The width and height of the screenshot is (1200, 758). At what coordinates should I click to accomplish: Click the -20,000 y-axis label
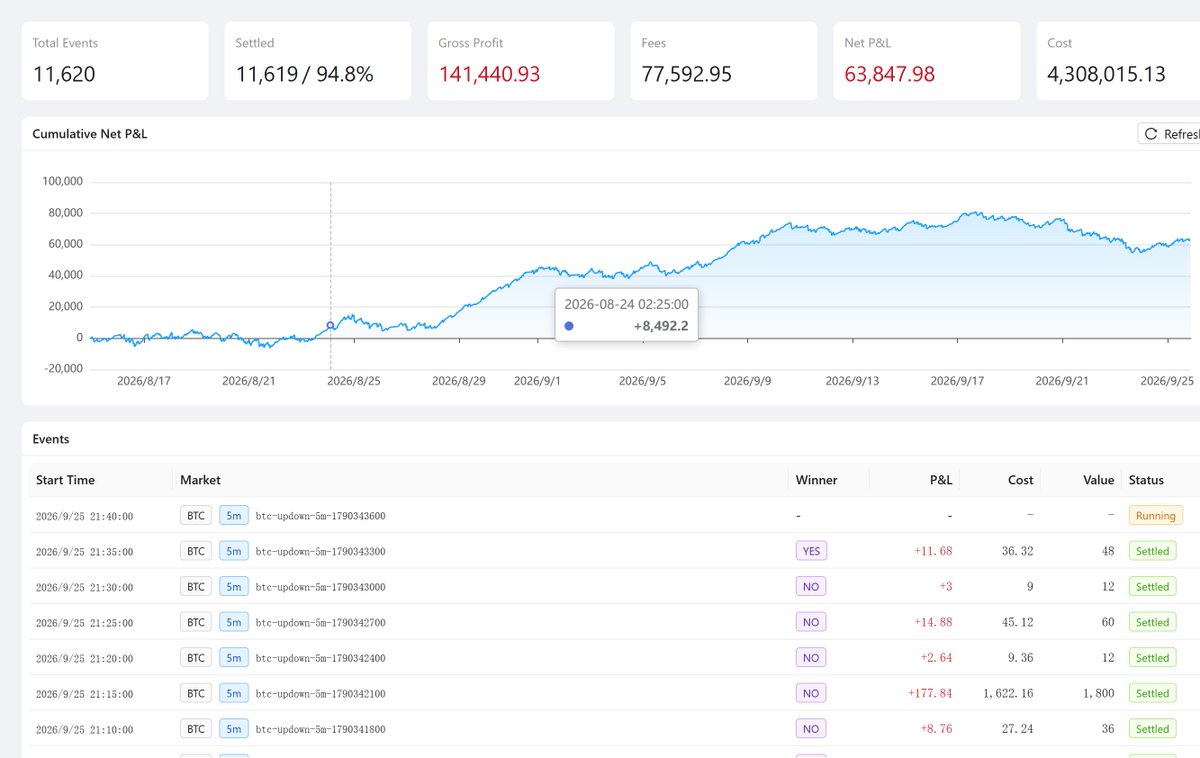point(62,368)
